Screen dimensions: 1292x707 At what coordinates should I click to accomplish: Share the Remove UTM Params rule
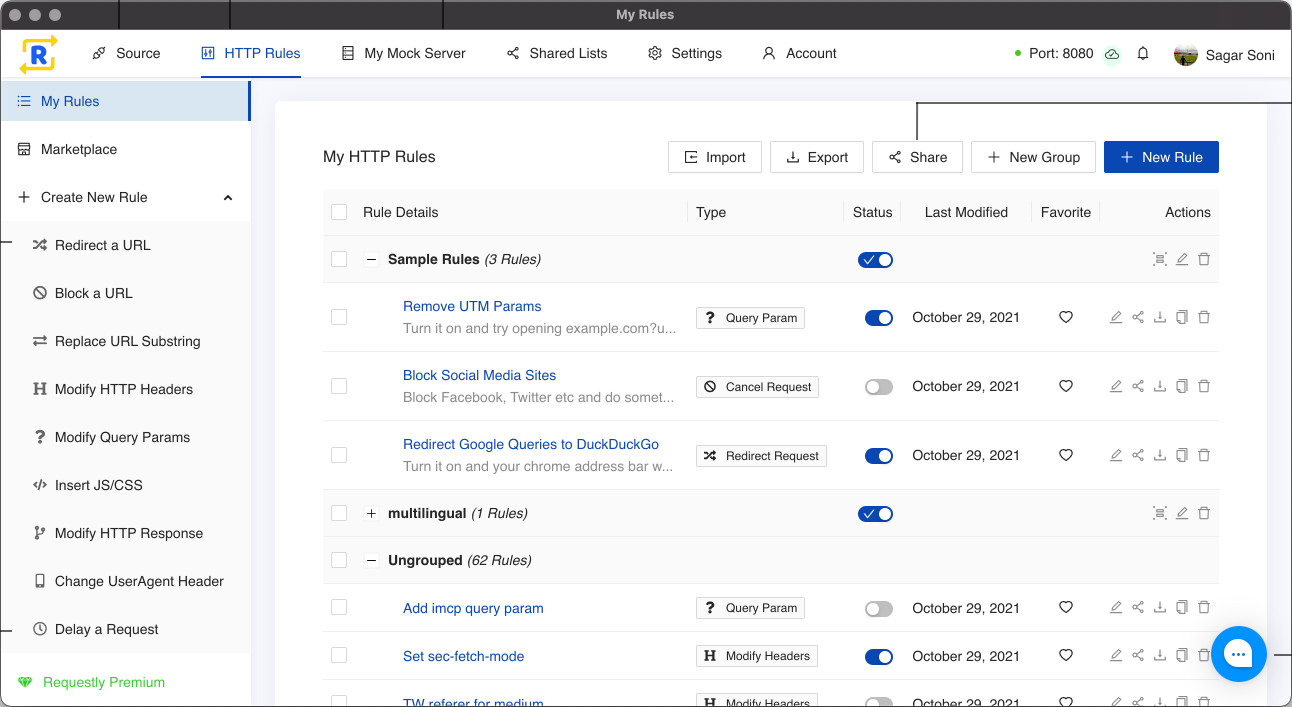(x=1138, y=317)
